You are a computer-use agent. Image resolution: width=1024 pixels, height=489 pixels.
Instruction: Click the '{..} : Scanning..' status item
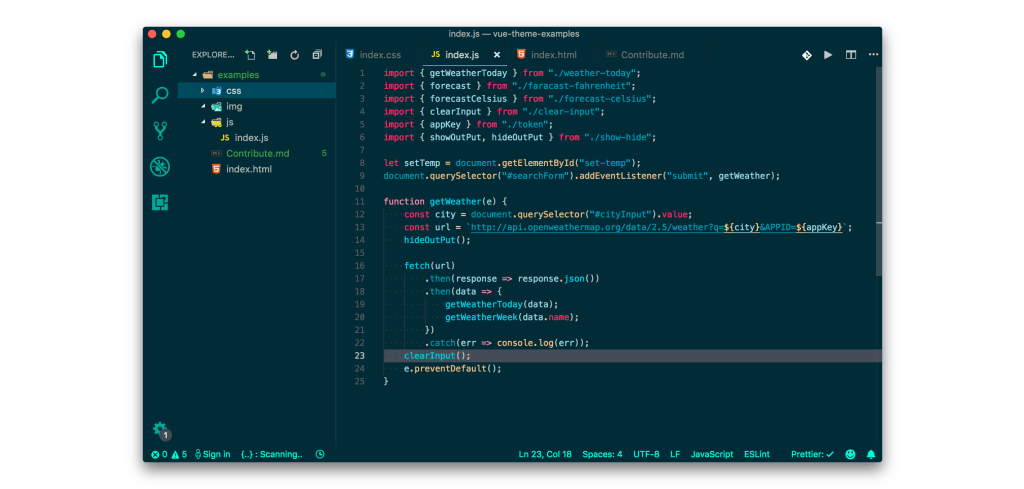(x=272, y=454)
